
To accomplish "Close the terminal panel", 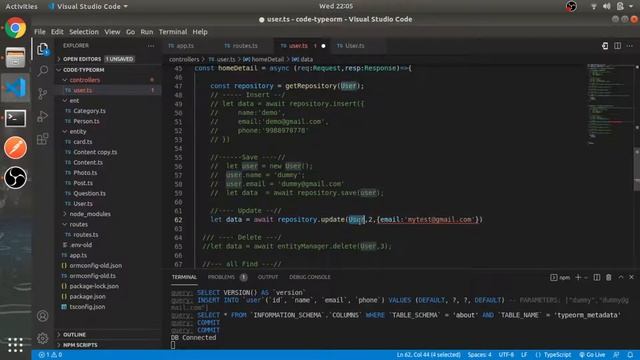I will click(x=631, y=277).
